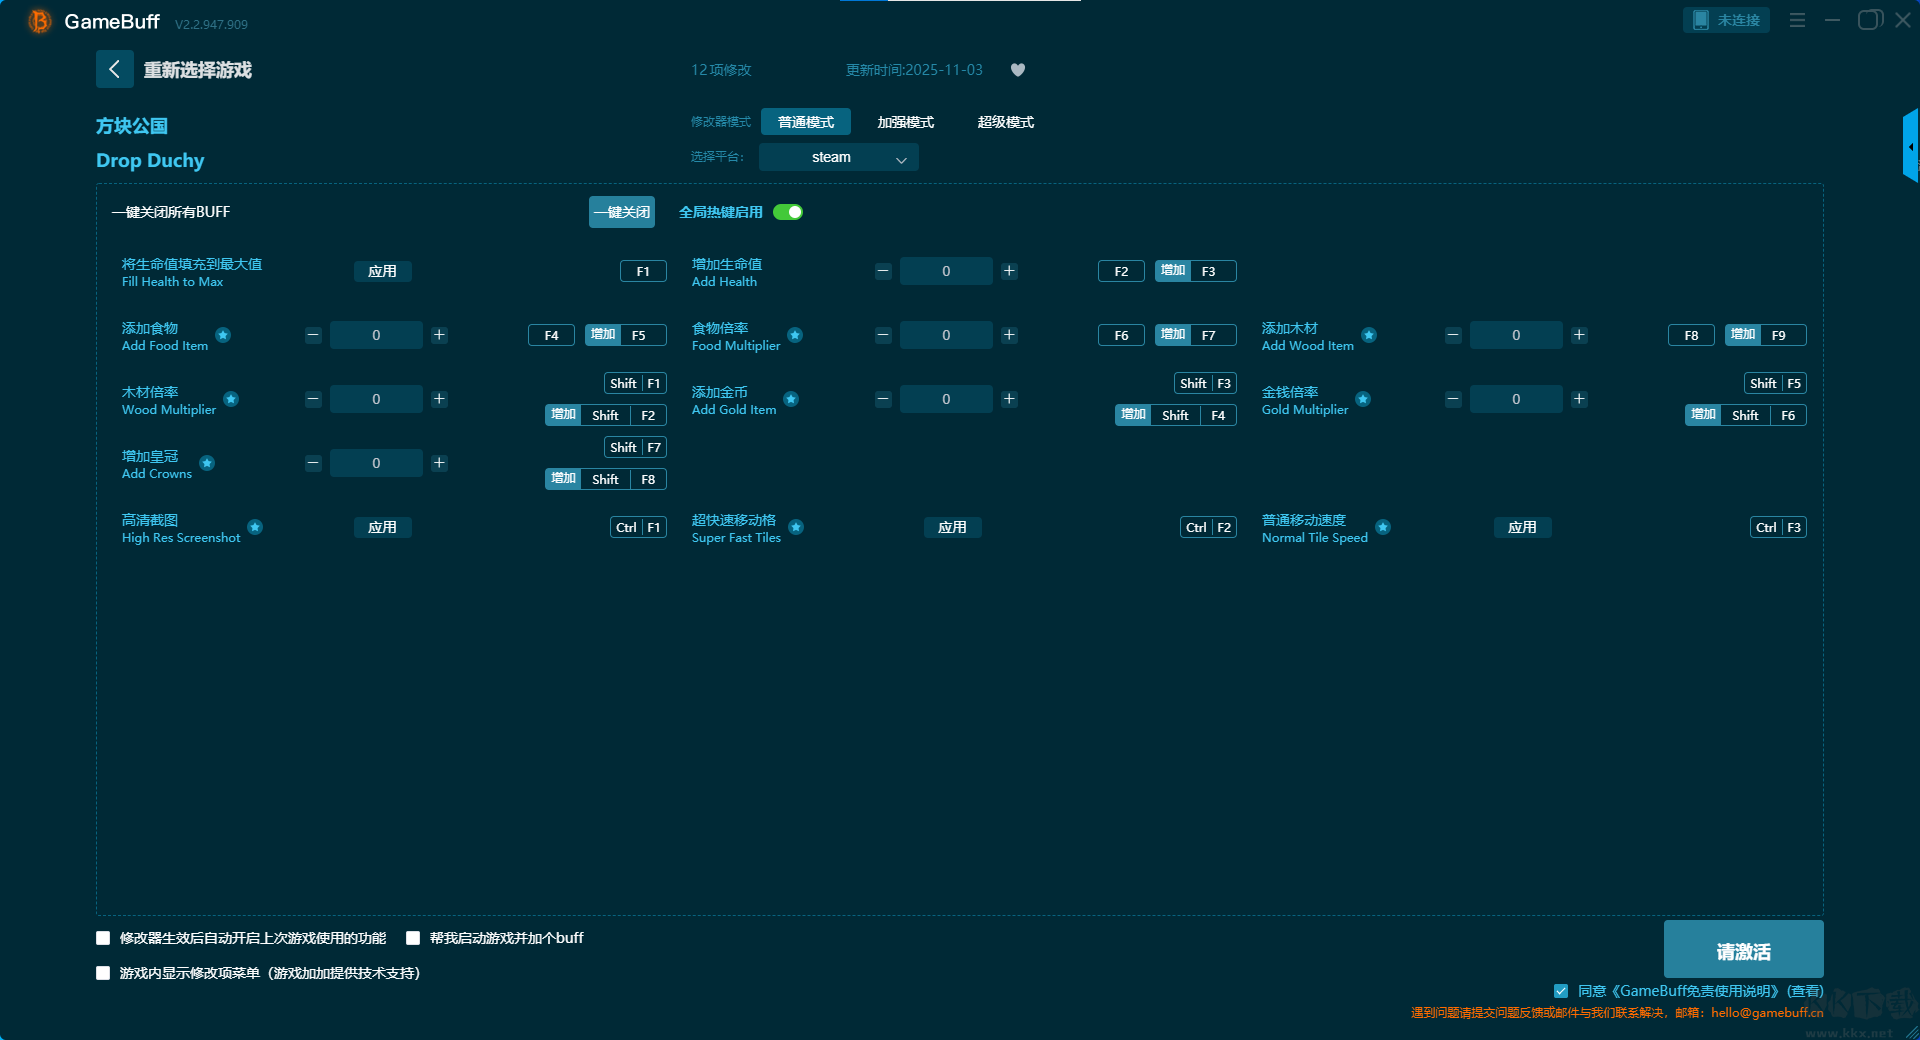1920x1040 pixels.
Task: Select the normal mode tab 普通模式
Action: tap(806, 122)
